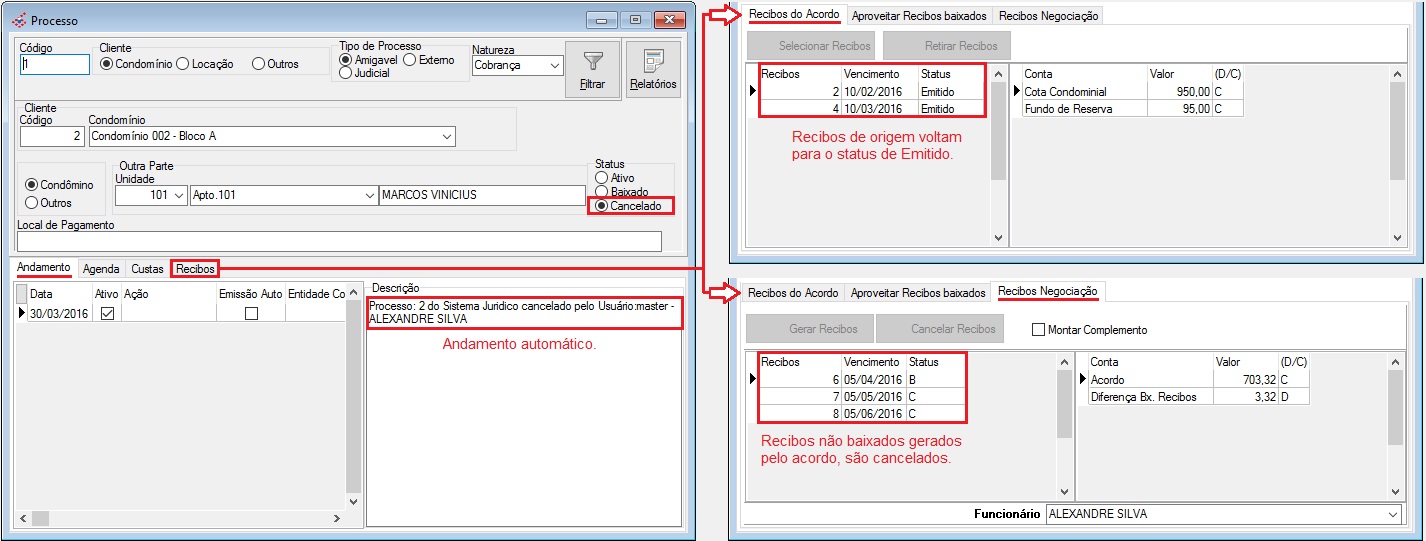The image size is (1426, 541).
Task: Choose the Locação client radio button
Action: (183, 64)
